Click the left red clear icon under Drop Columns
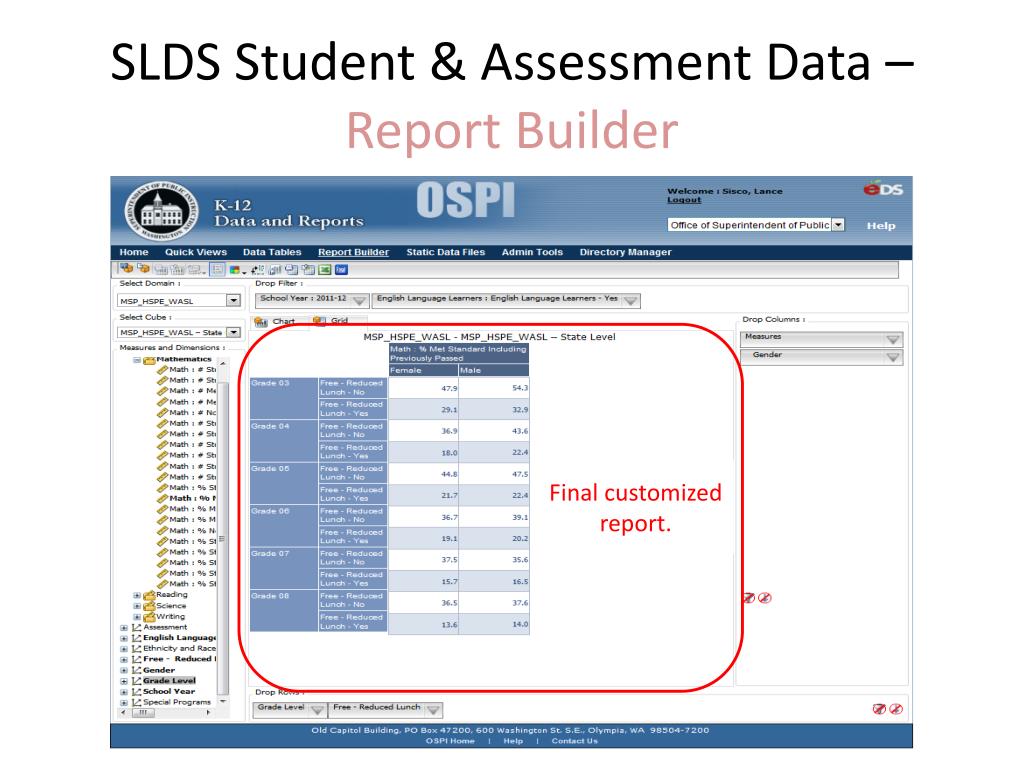 click(x=749, y=598)
